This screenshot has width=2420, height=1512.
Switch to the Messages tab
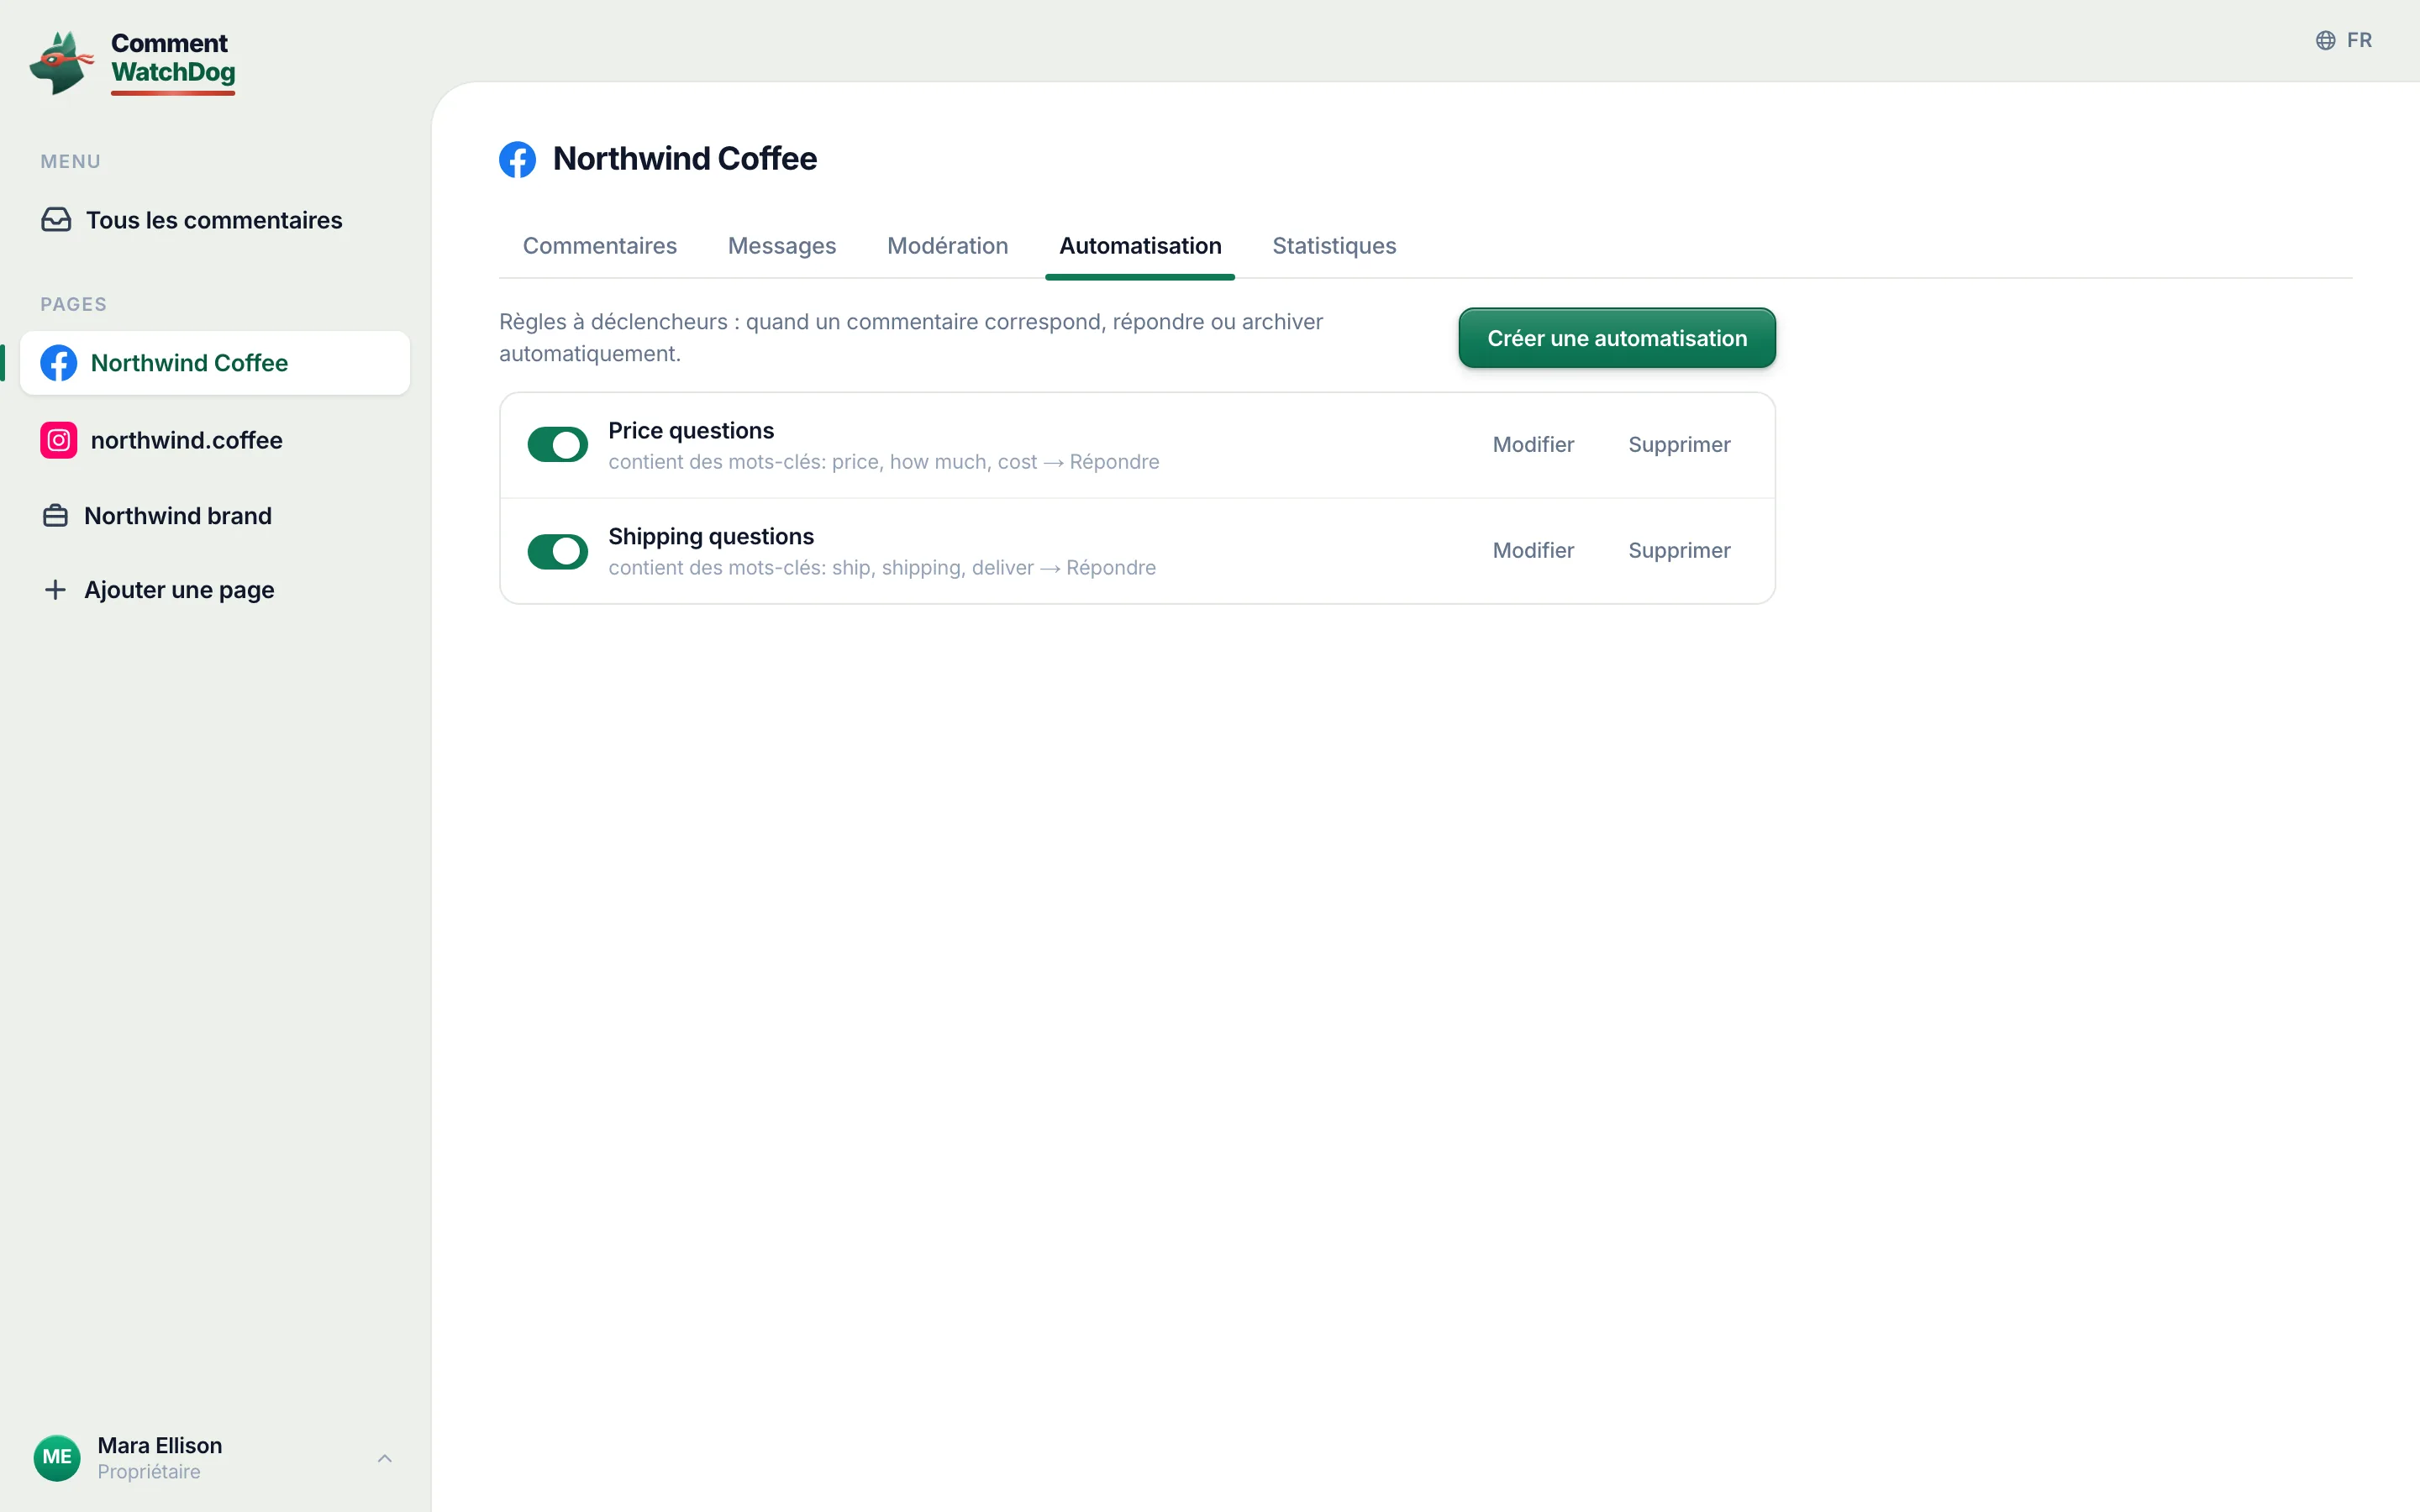782,246
